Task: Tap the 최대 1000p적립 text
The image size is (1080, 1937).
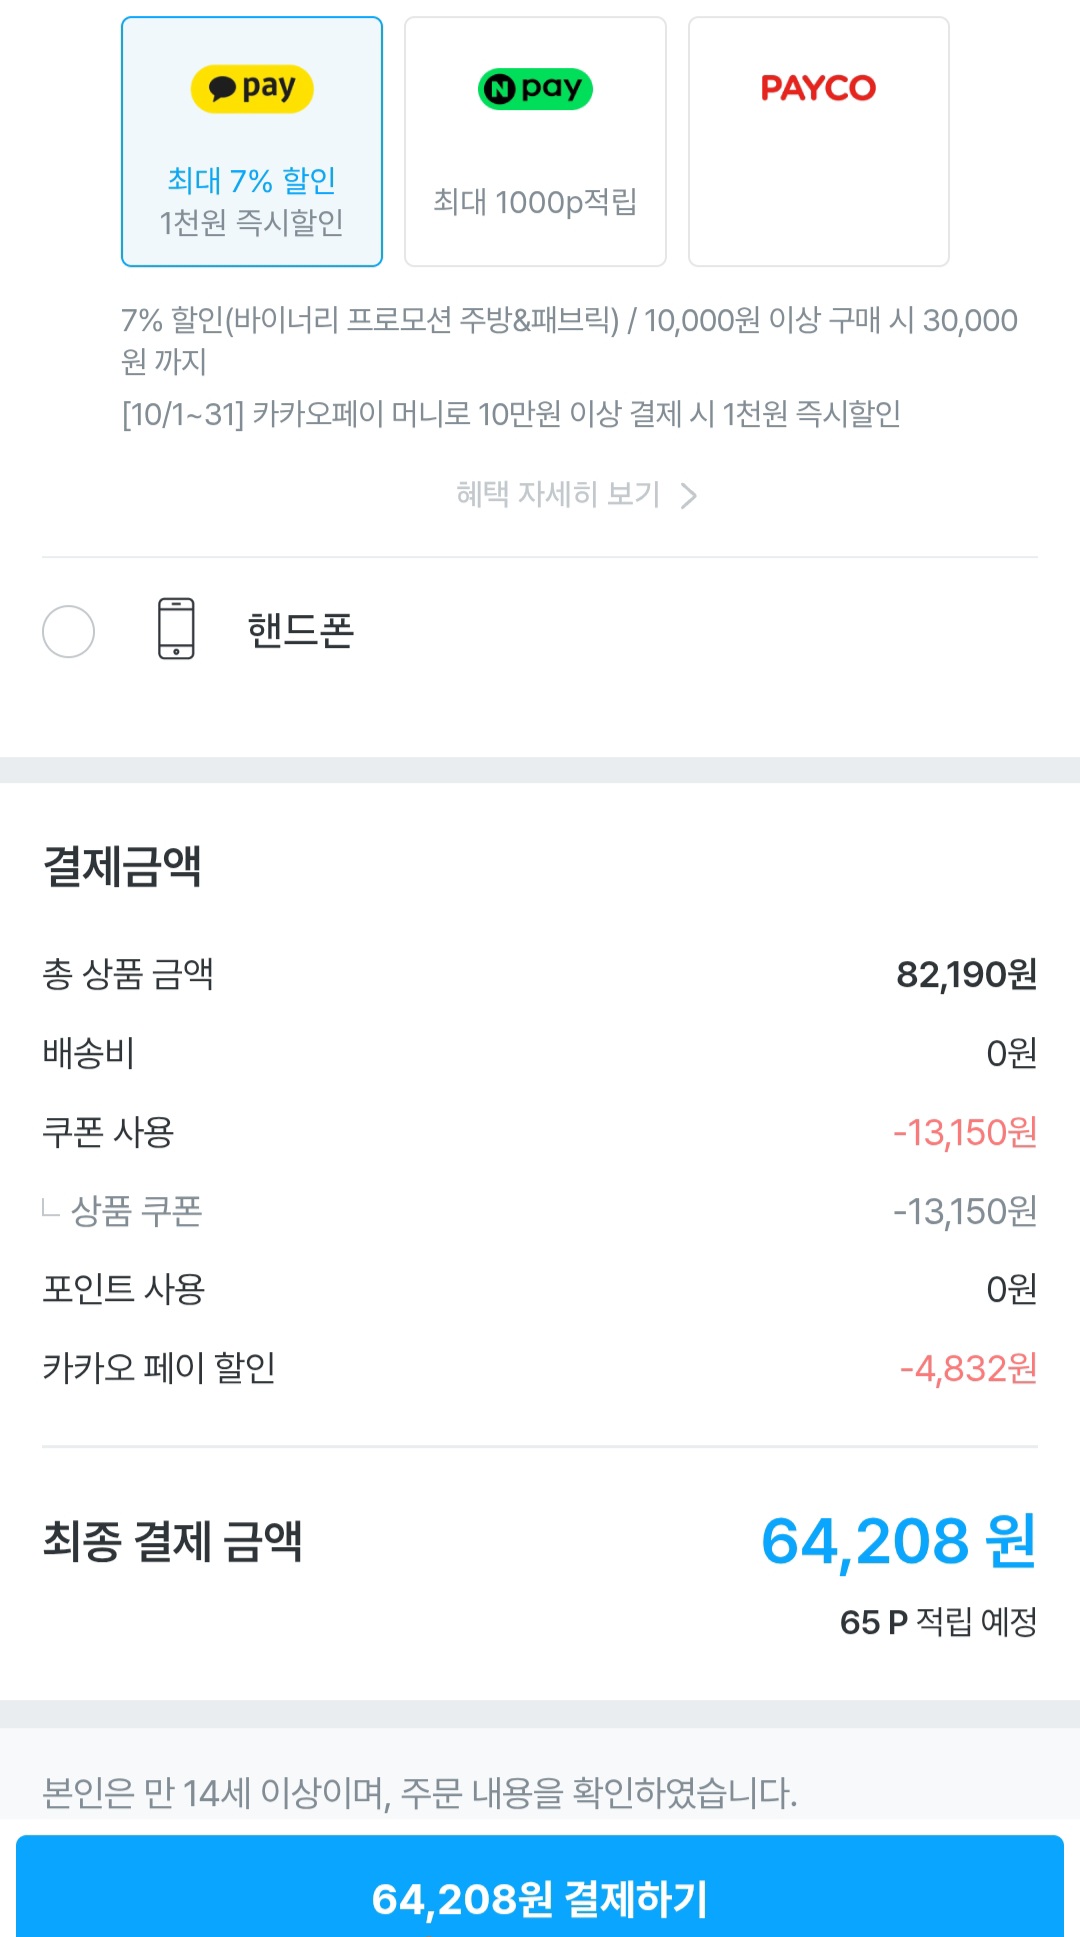Action: (x=535, y=202)
